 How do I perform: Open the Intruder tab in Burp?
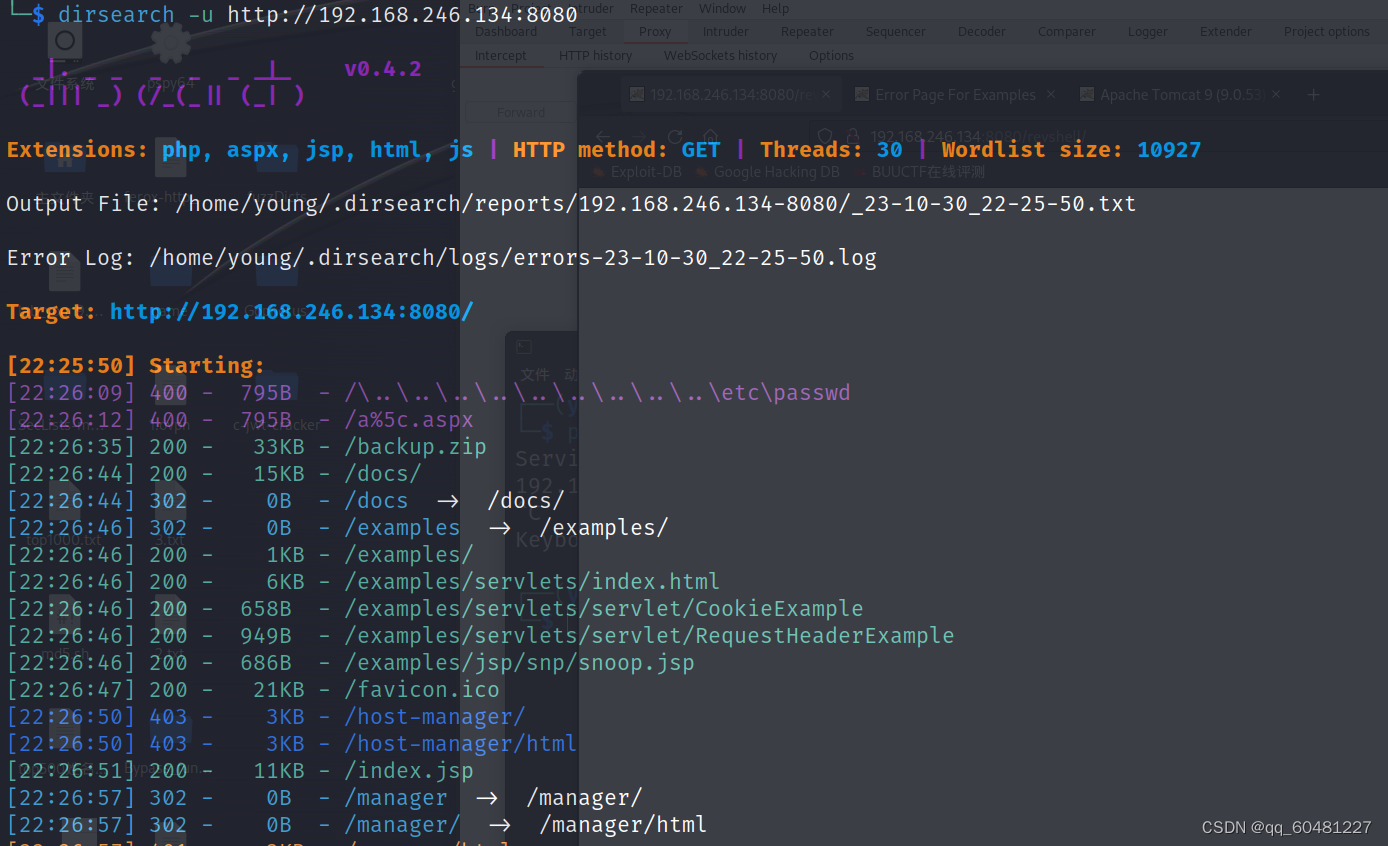point(725,32)
